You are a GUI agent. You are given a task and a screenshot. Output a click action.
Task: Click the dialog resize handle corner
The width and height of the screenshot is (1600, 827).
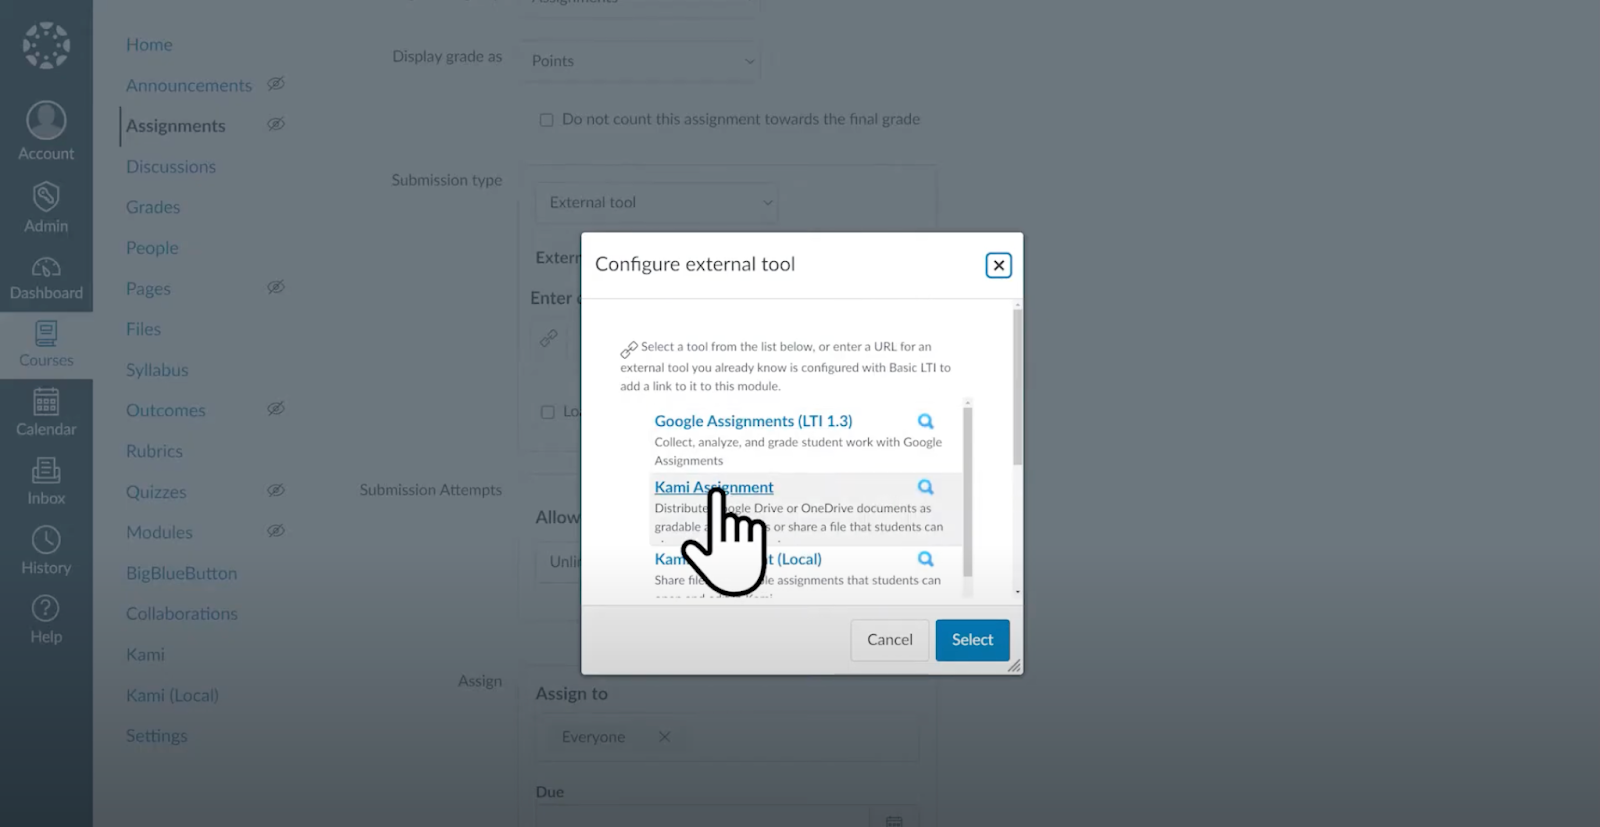pos(1014,665)
